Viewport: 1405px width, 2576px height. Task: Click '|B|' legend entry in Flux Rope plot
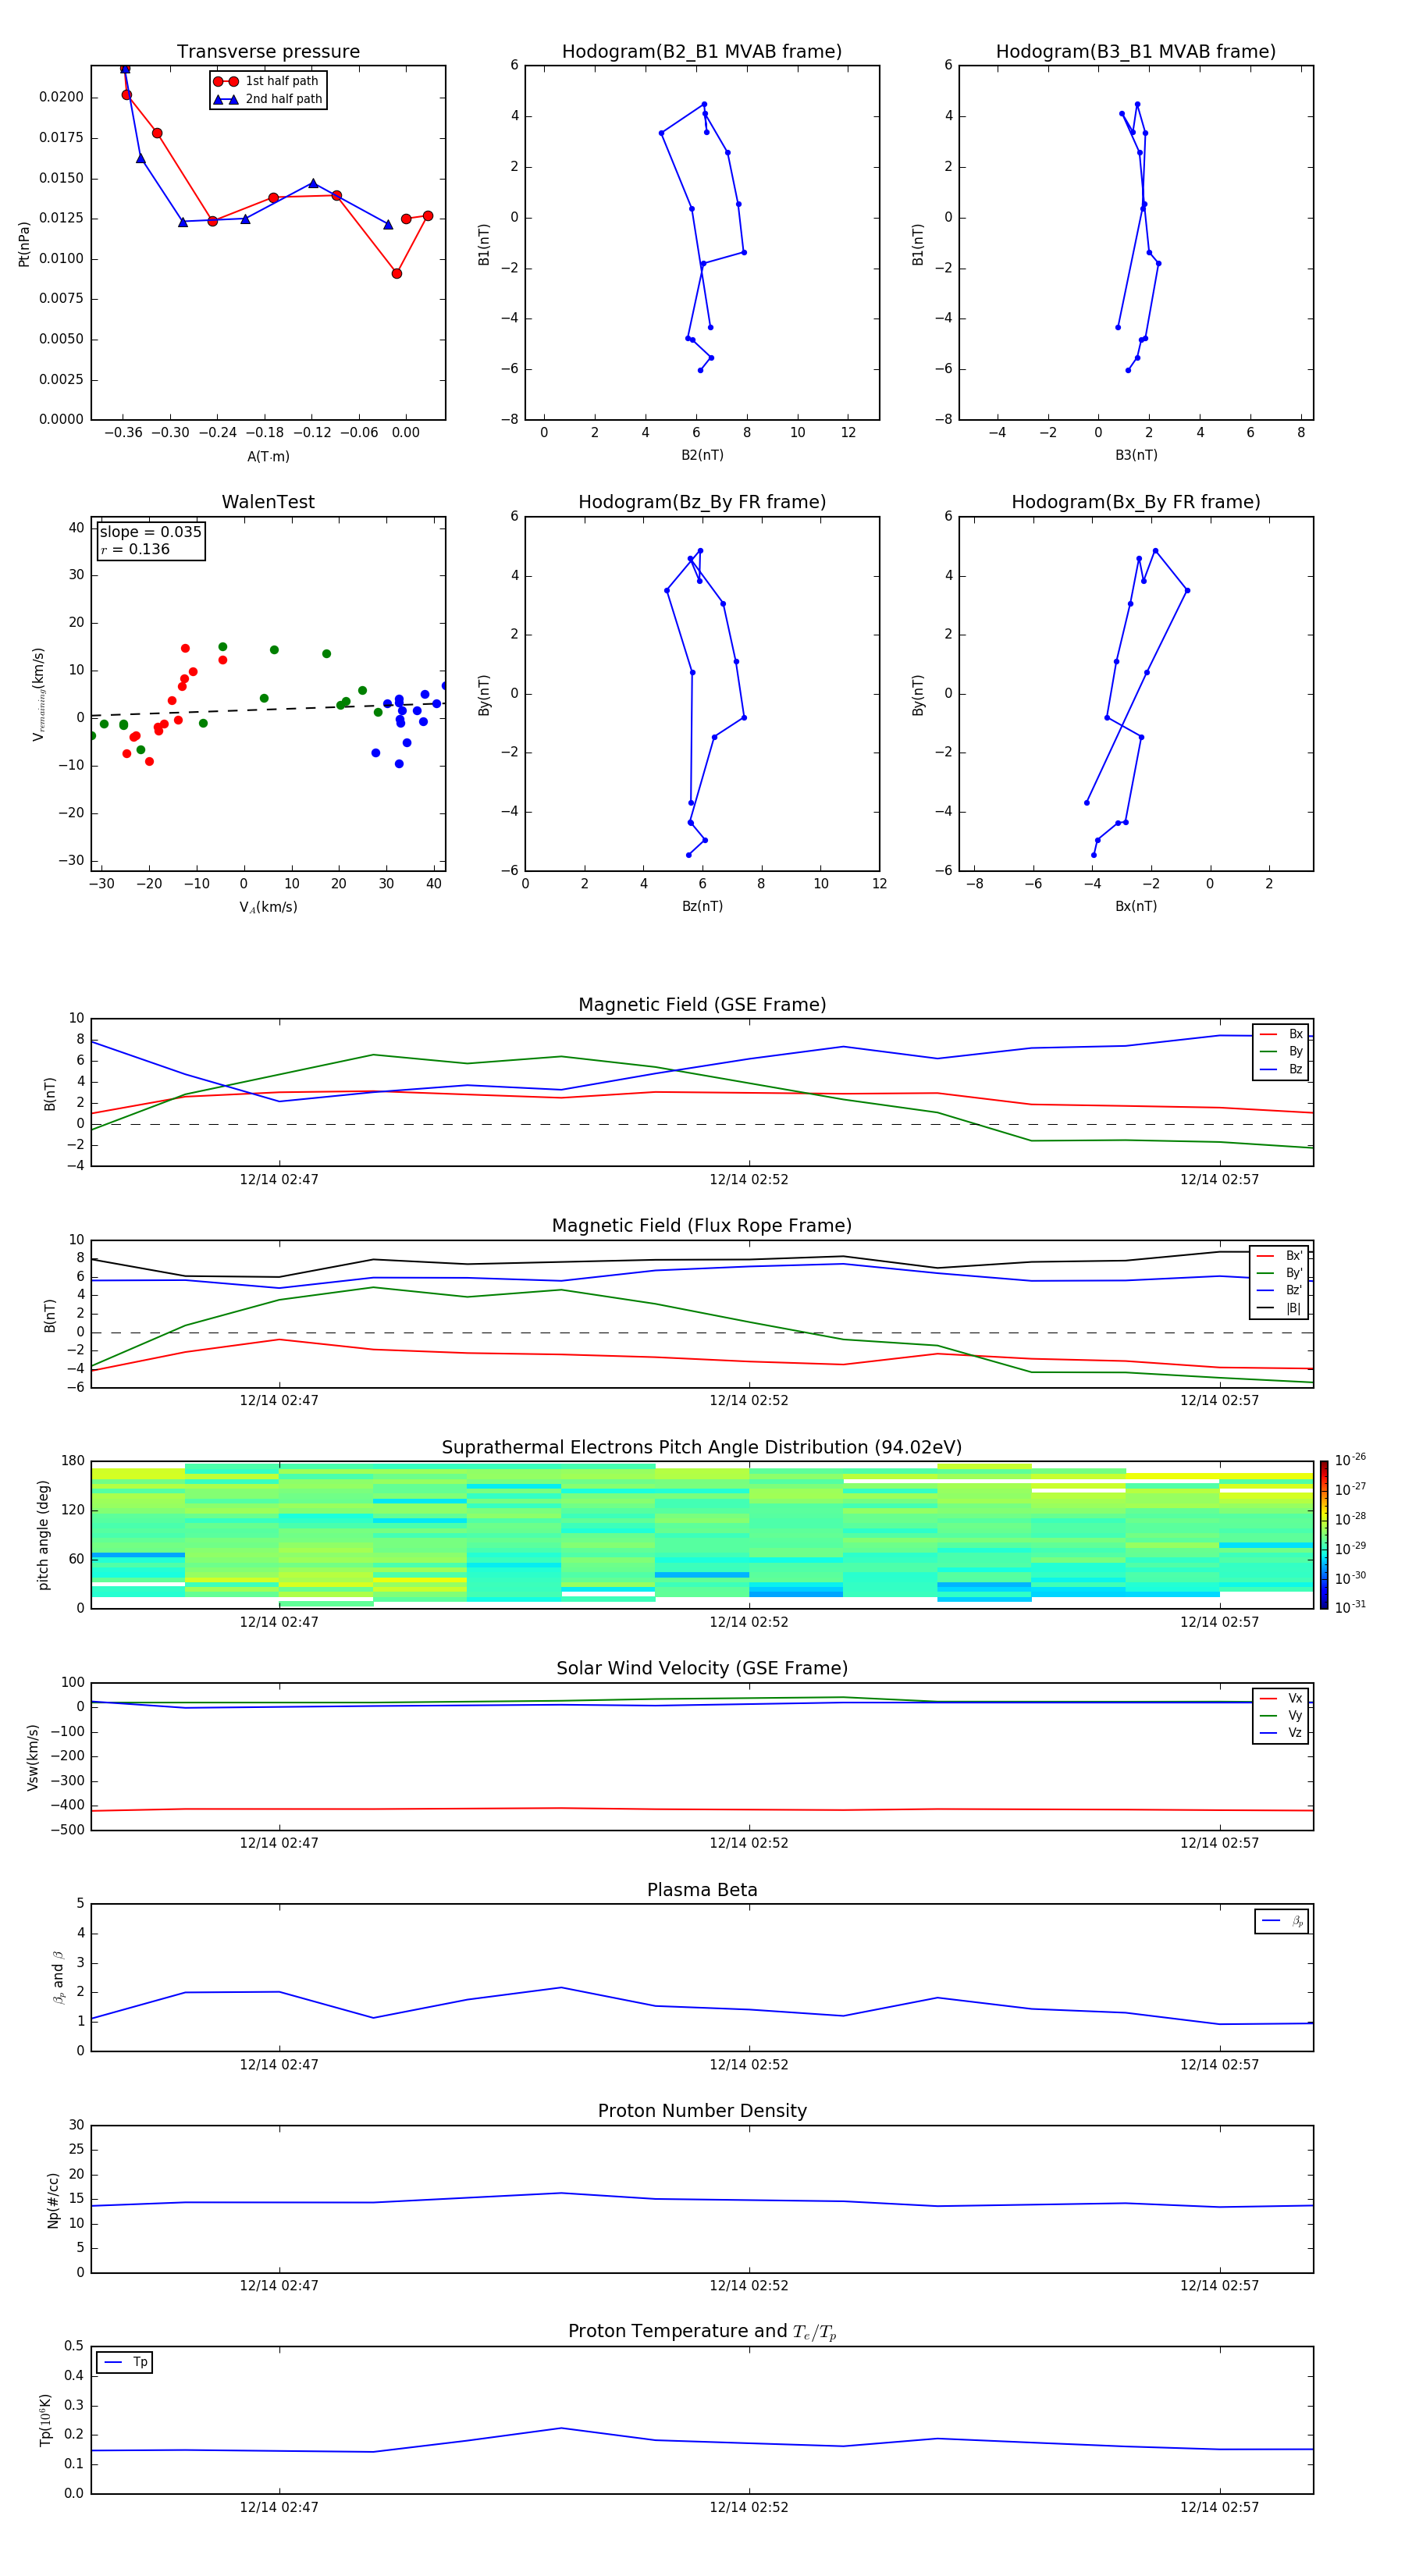1279,1308
